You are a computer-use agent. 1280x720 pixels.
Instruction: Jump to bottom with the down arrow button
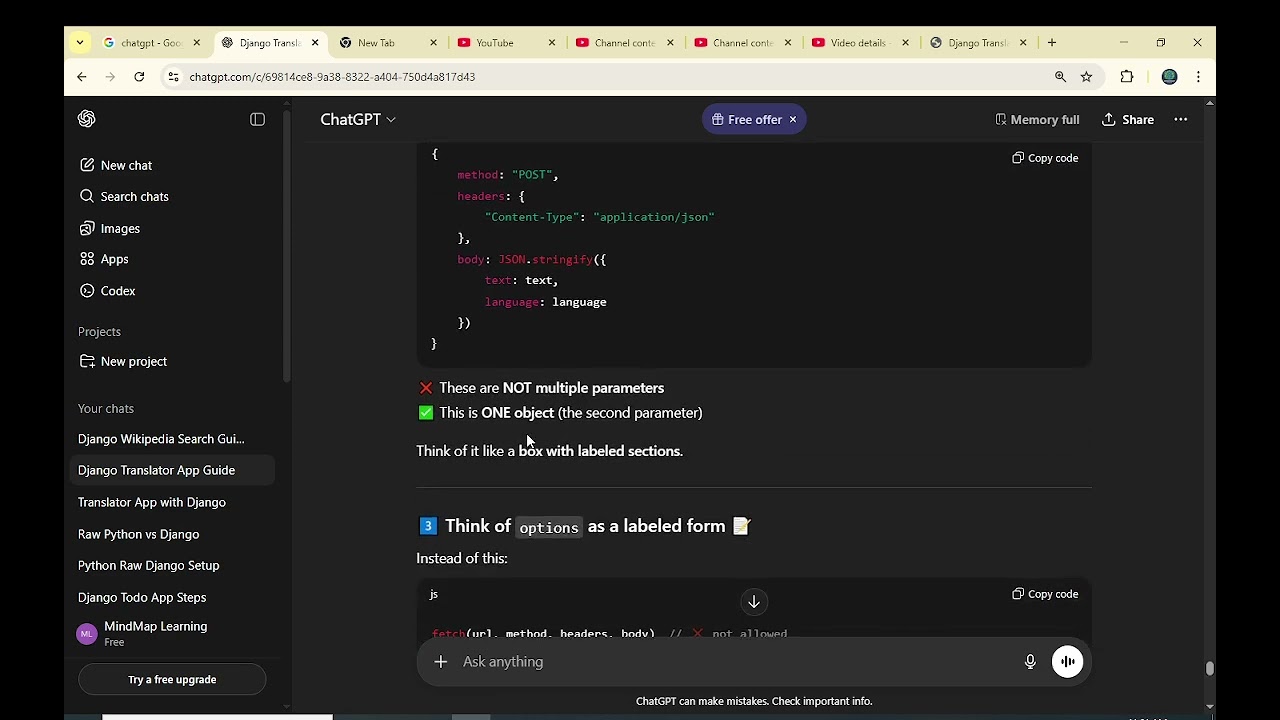pos(754,602)
